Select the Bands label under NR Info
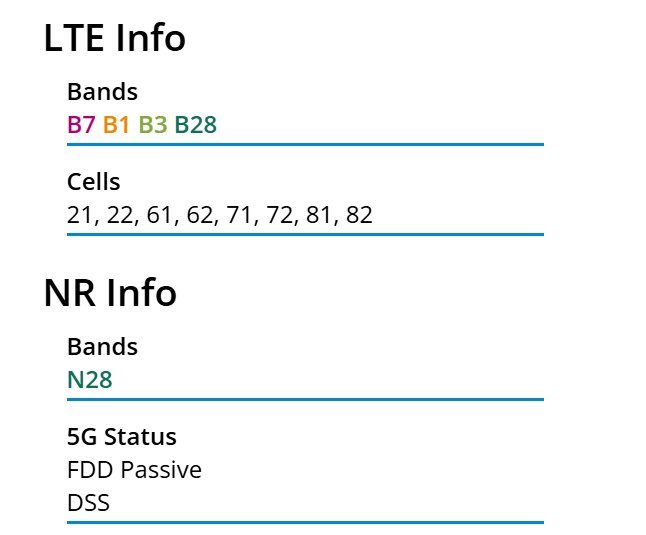The image size is (646, 535). (102, 347)
